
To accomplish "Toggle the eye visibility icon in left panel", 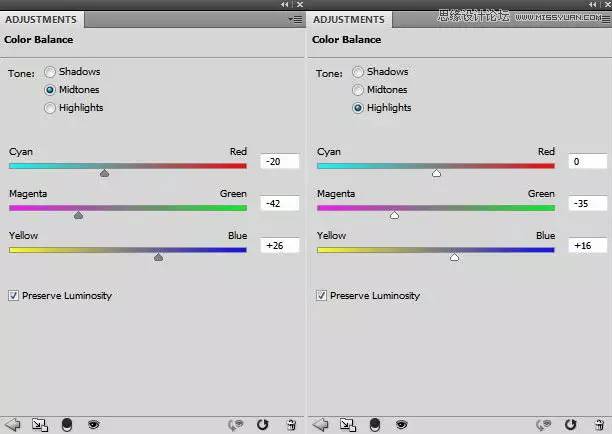I will click(x=94, y=424).
